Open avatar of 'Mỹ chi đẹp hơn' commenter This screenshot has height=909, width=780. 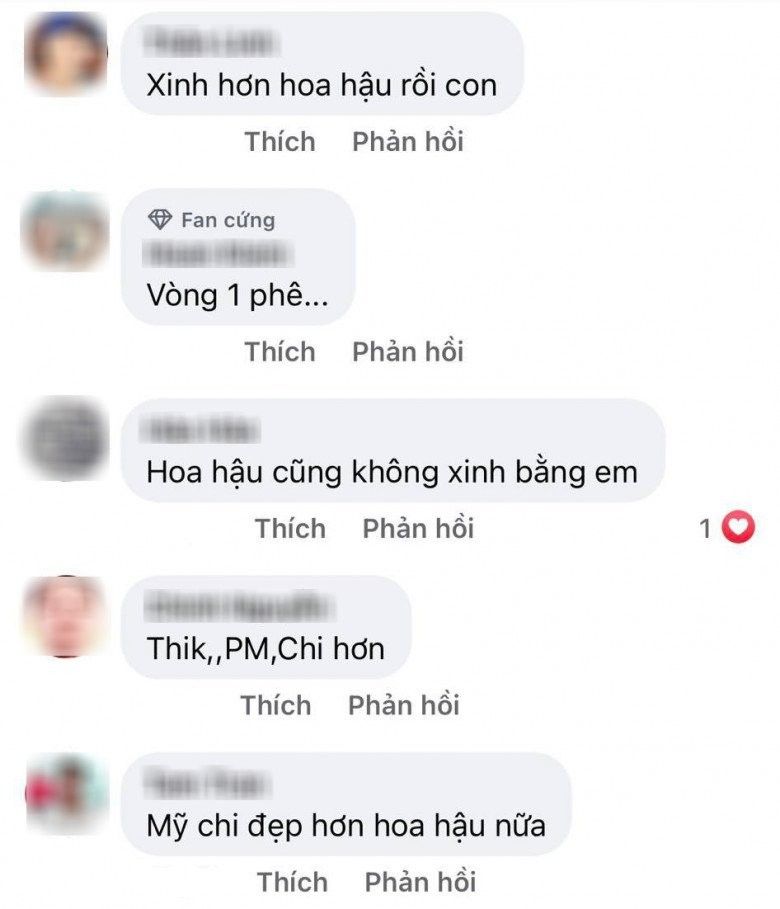[x=67, y=793]
